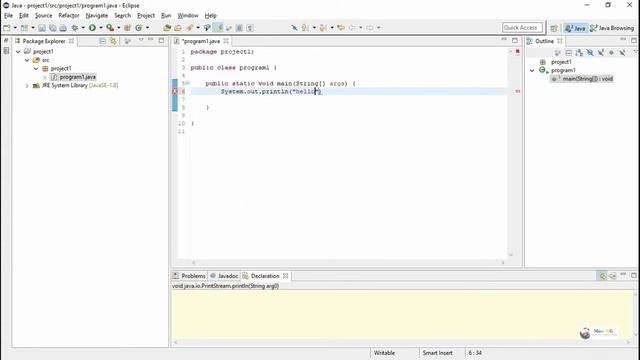Image resolution: width=640 pixels, height=360 pixels.
Task: Select project1 package in Outline
Action: point(561,62)
